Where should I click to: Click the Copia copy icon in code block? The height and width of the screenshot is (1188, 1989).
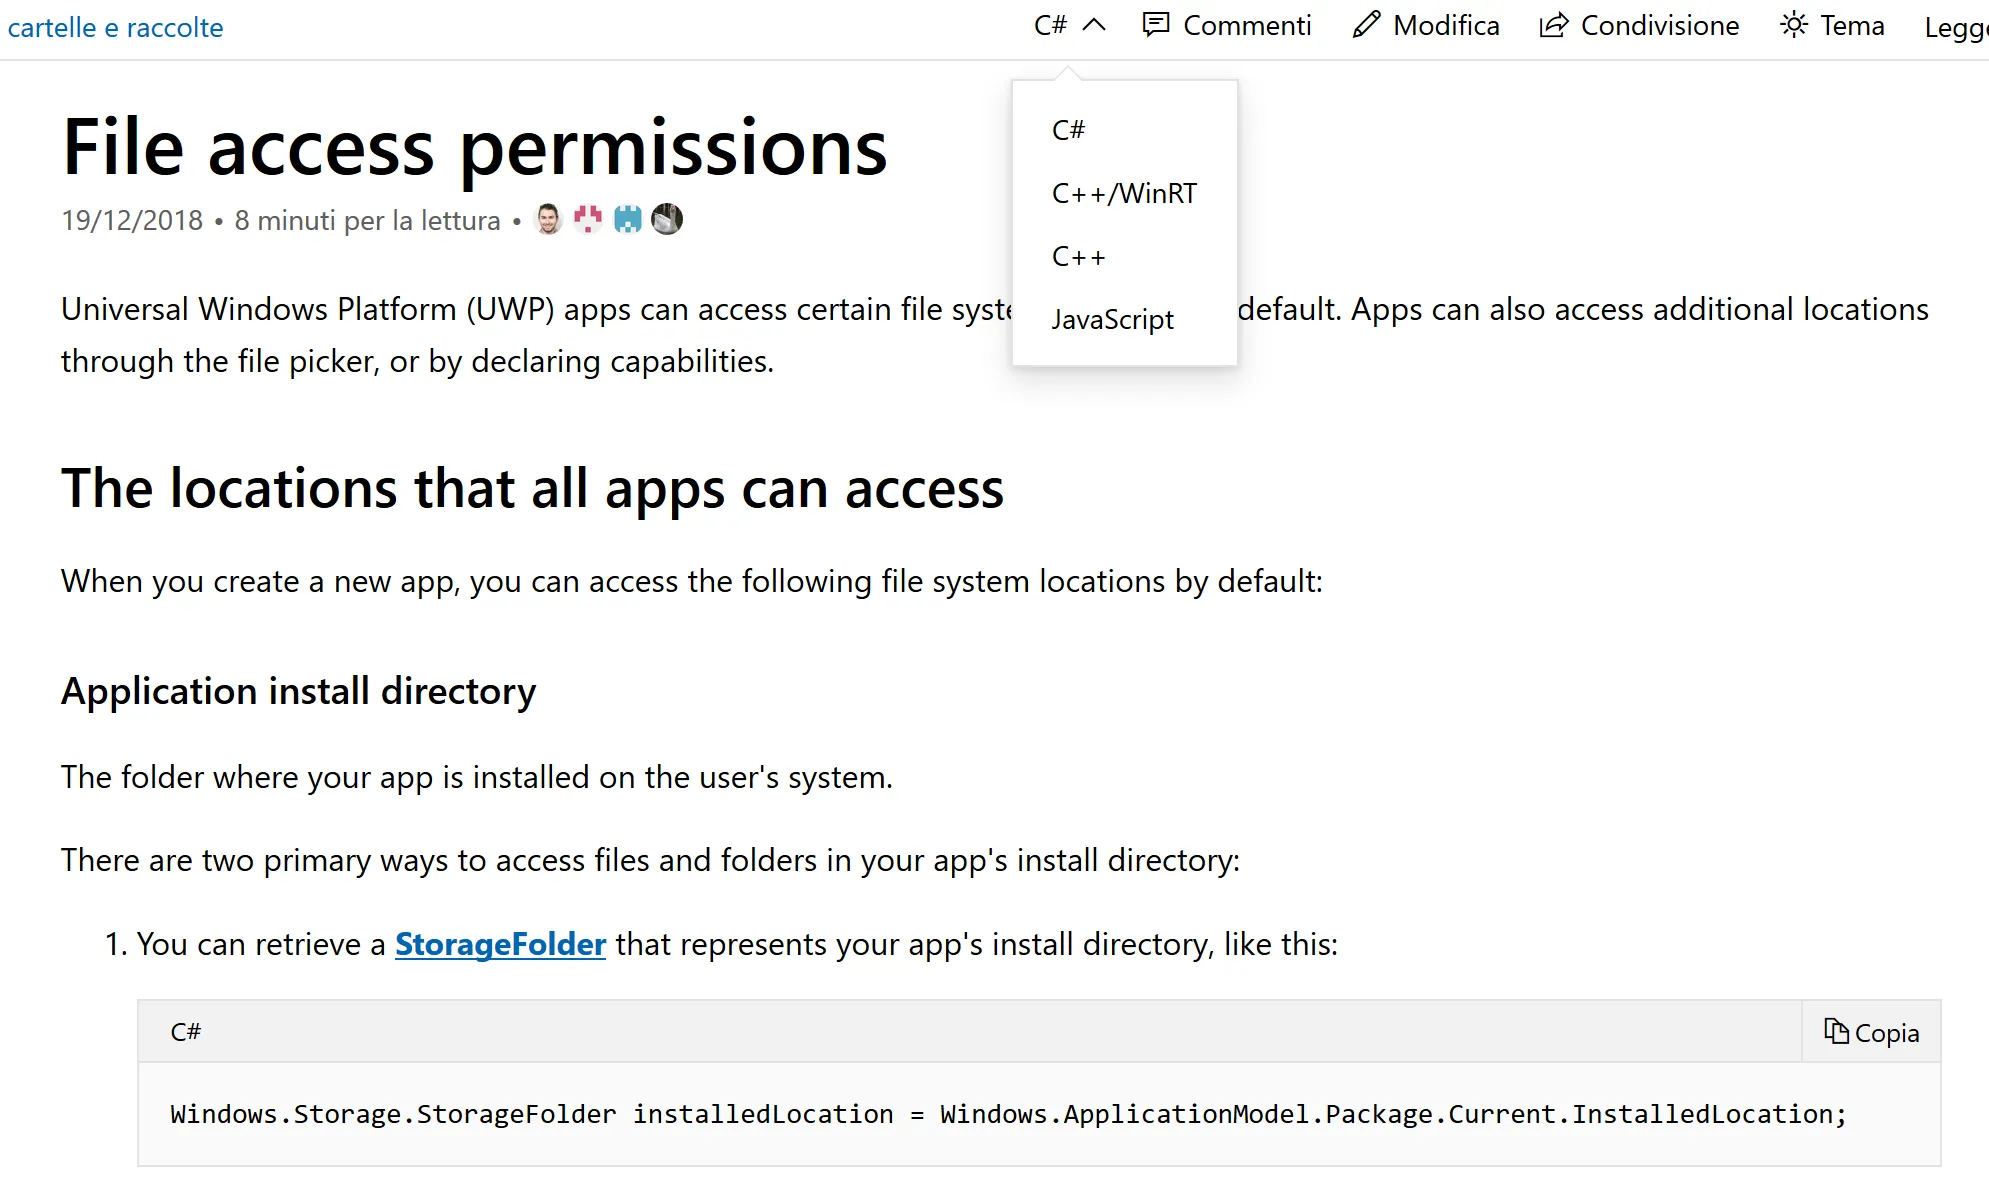point(1835,1031)
